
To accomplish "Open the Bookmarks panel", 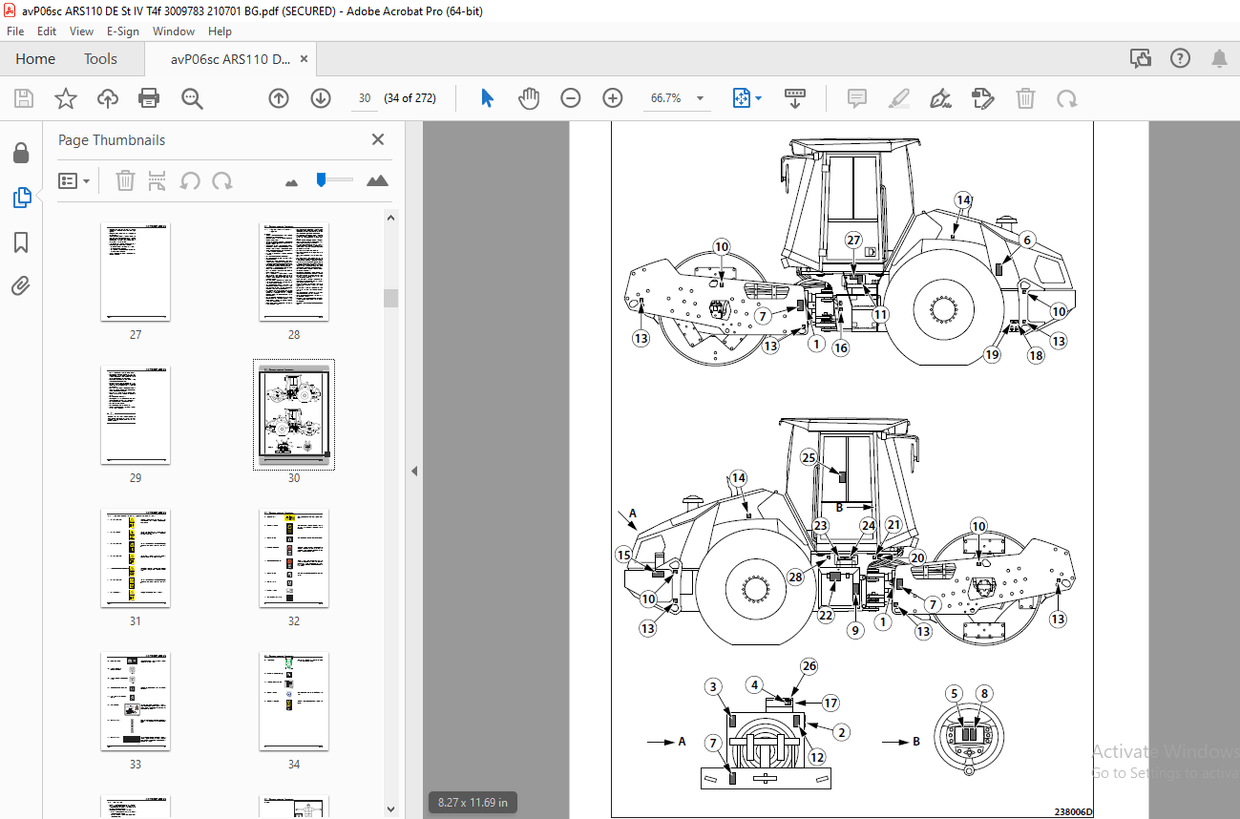I will [21, 242].
